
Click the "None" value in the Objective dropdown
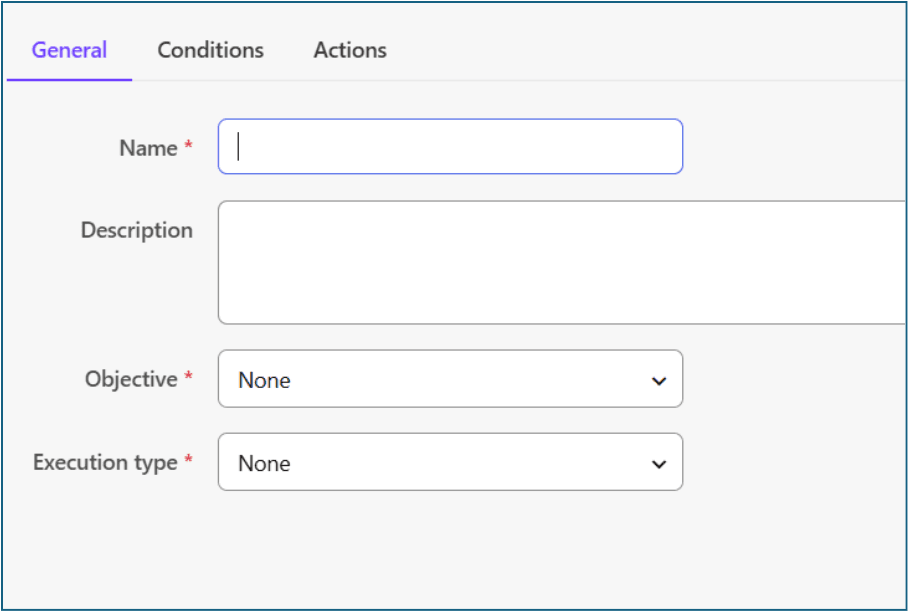(x=264, y=380)
